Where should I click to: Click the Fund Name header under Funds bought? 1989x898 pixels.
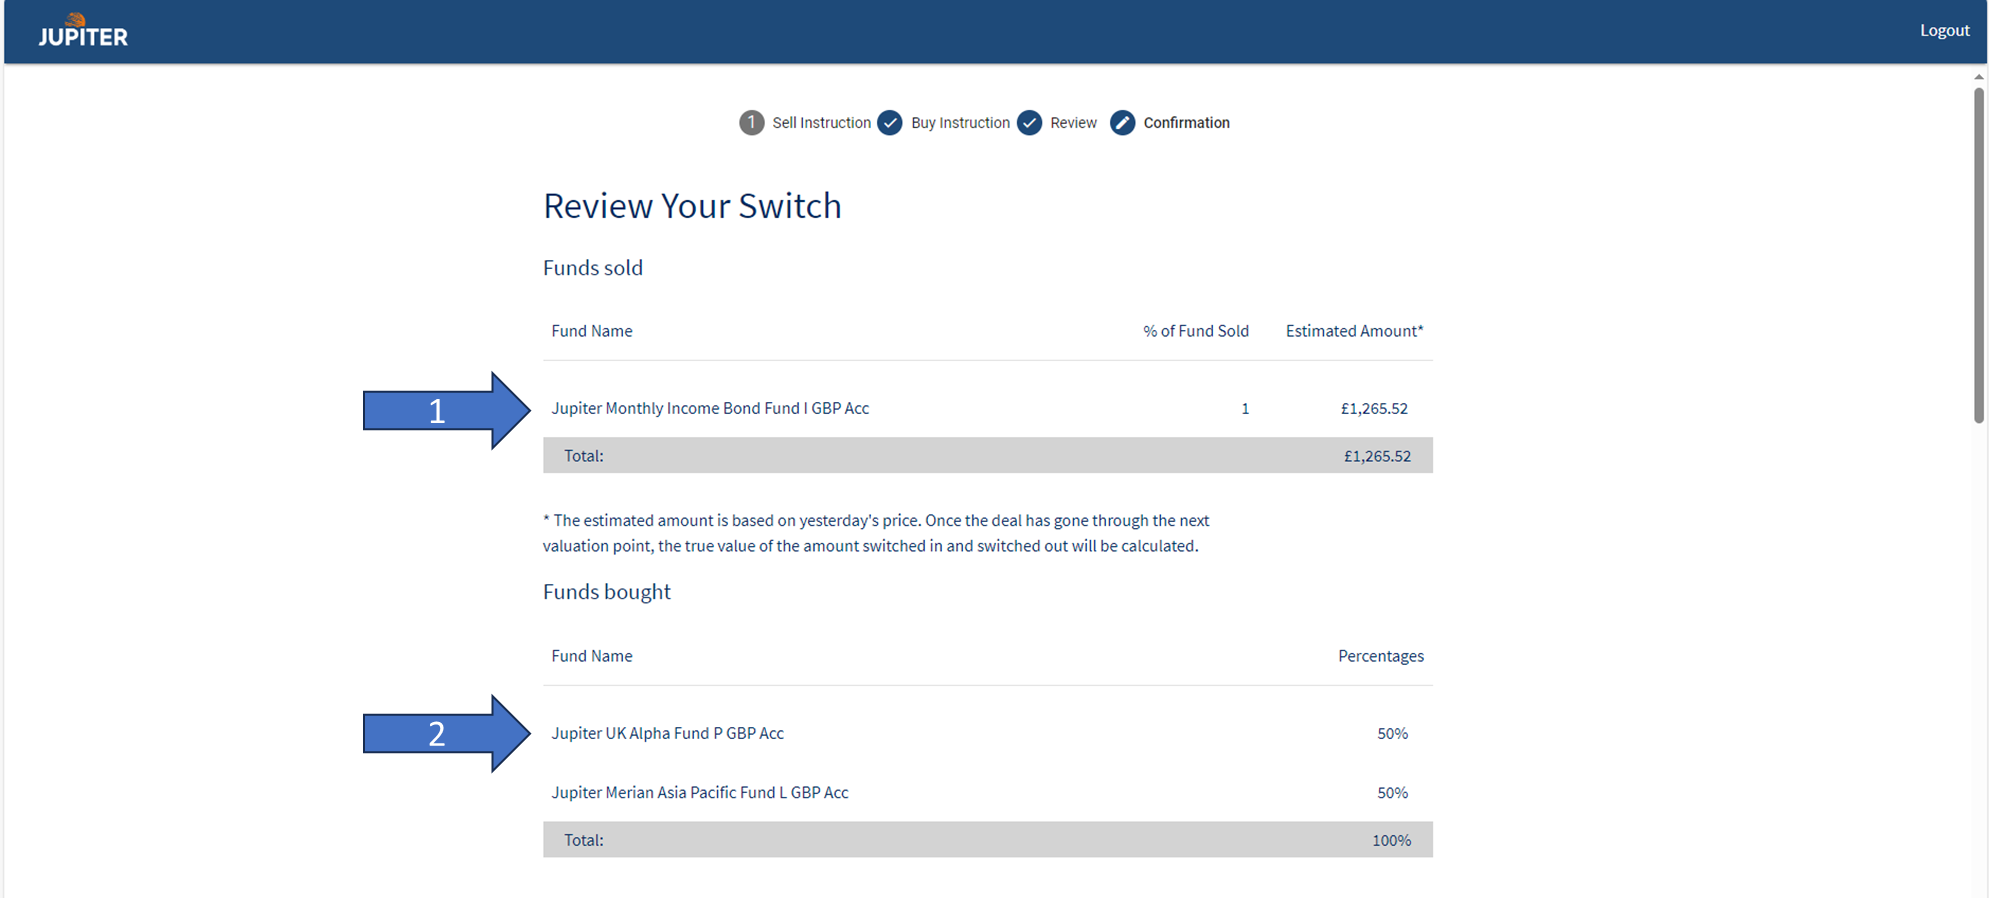pyautogui.click(x=592, y=656)
